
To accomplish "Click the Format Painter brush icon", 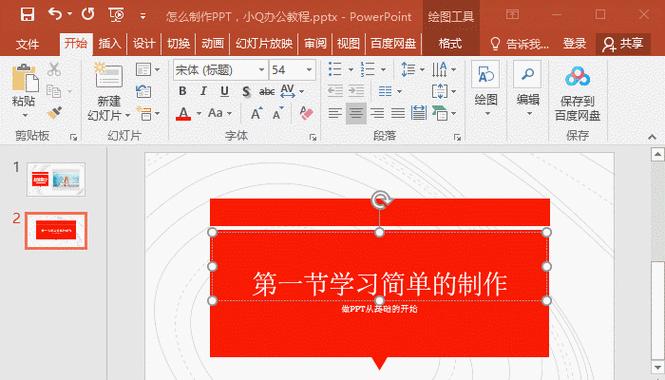I will (x=54, y=113).
